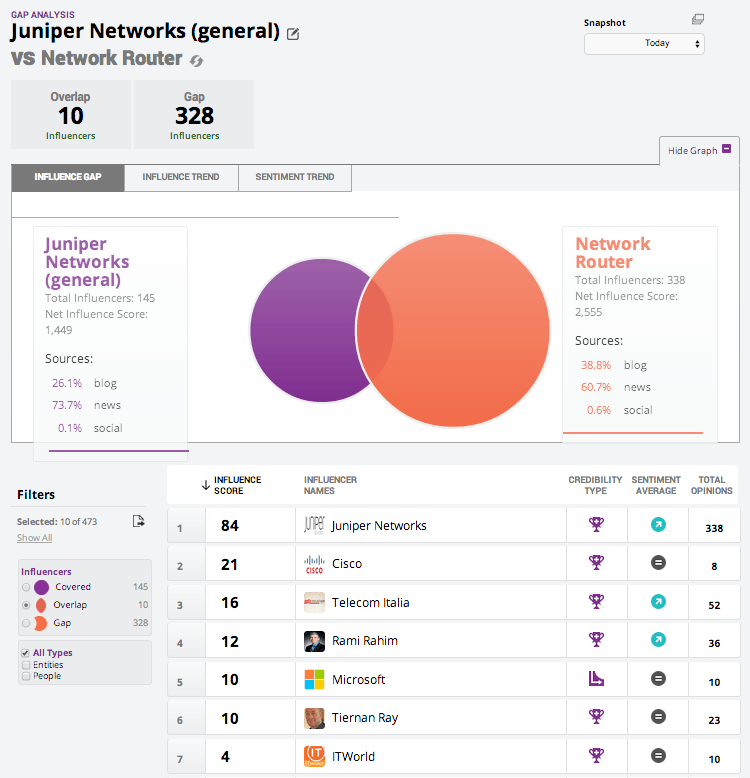Click the neutral sentiment icon for Tiernan Ray
The height and width of the screenshot is (778, 750).
pyautogui.click(x=657, y=717)
